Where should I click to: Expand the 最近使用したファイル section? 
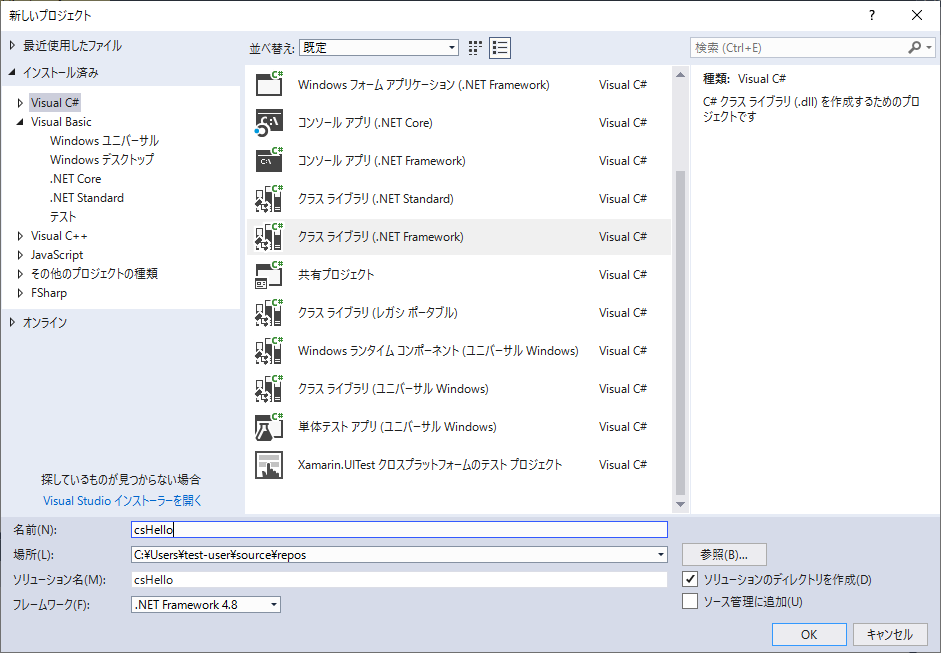click(13, 46)
